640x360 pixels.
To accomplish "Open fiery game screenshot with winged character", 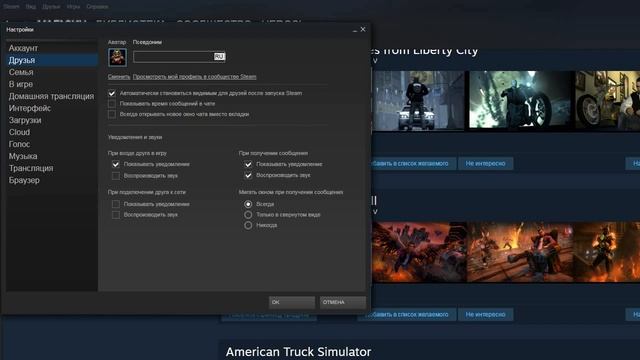I will point(419,252).
